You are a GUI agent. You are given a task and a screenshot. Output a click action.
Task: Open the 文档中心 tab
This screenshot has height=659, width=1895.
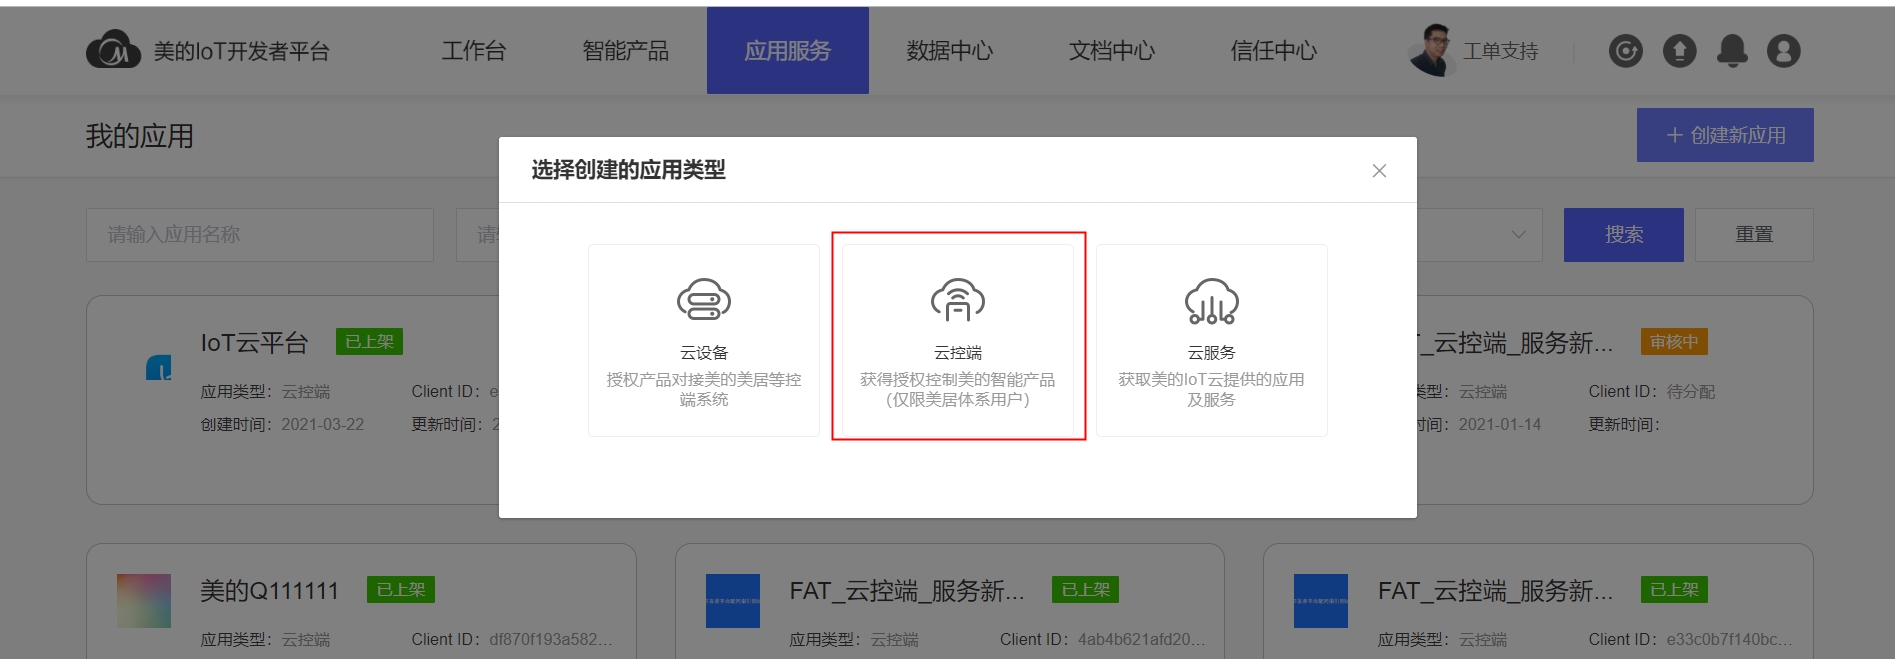point(1112,51)
